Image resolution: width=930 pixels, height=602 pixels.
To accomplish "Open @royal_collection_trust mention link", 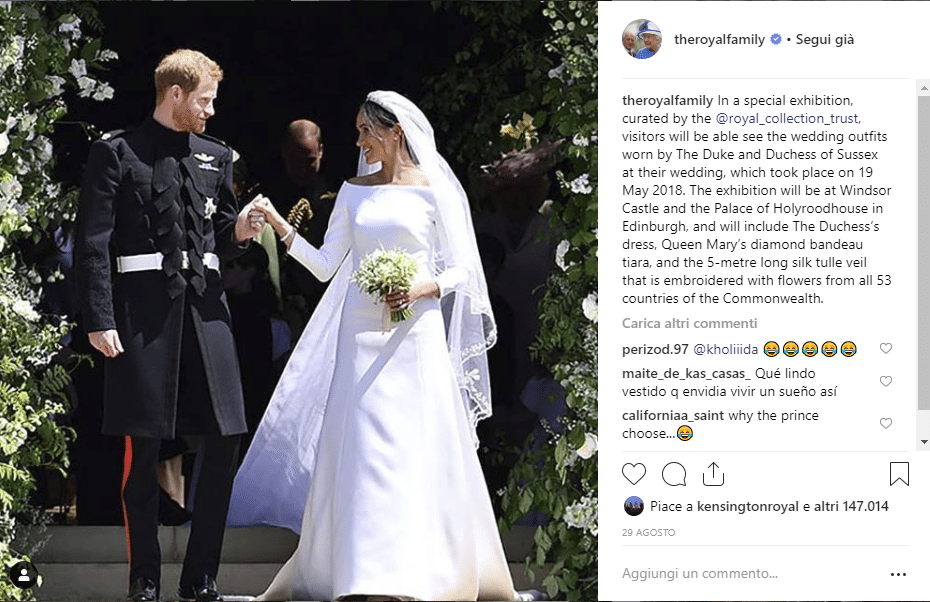I will (788, 118).
